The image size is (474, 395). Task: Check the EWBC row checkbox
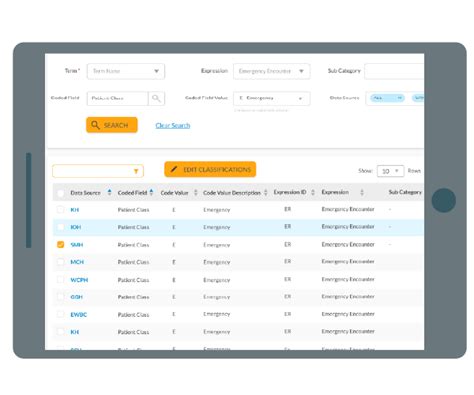tap(60, 314)
